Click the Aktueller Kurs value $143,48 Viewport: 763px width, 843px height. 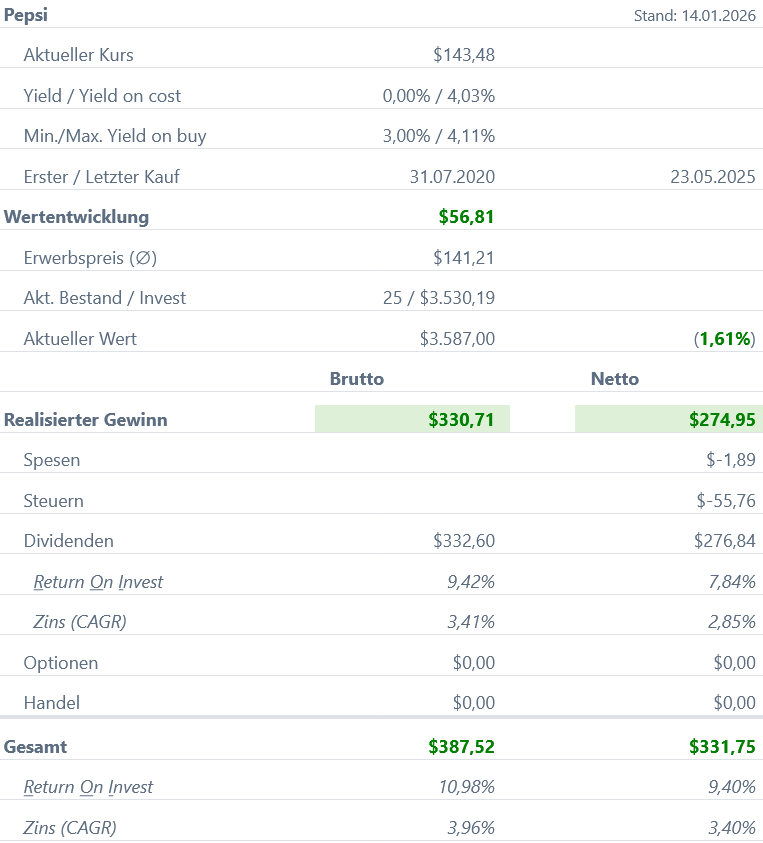[463, 55]
